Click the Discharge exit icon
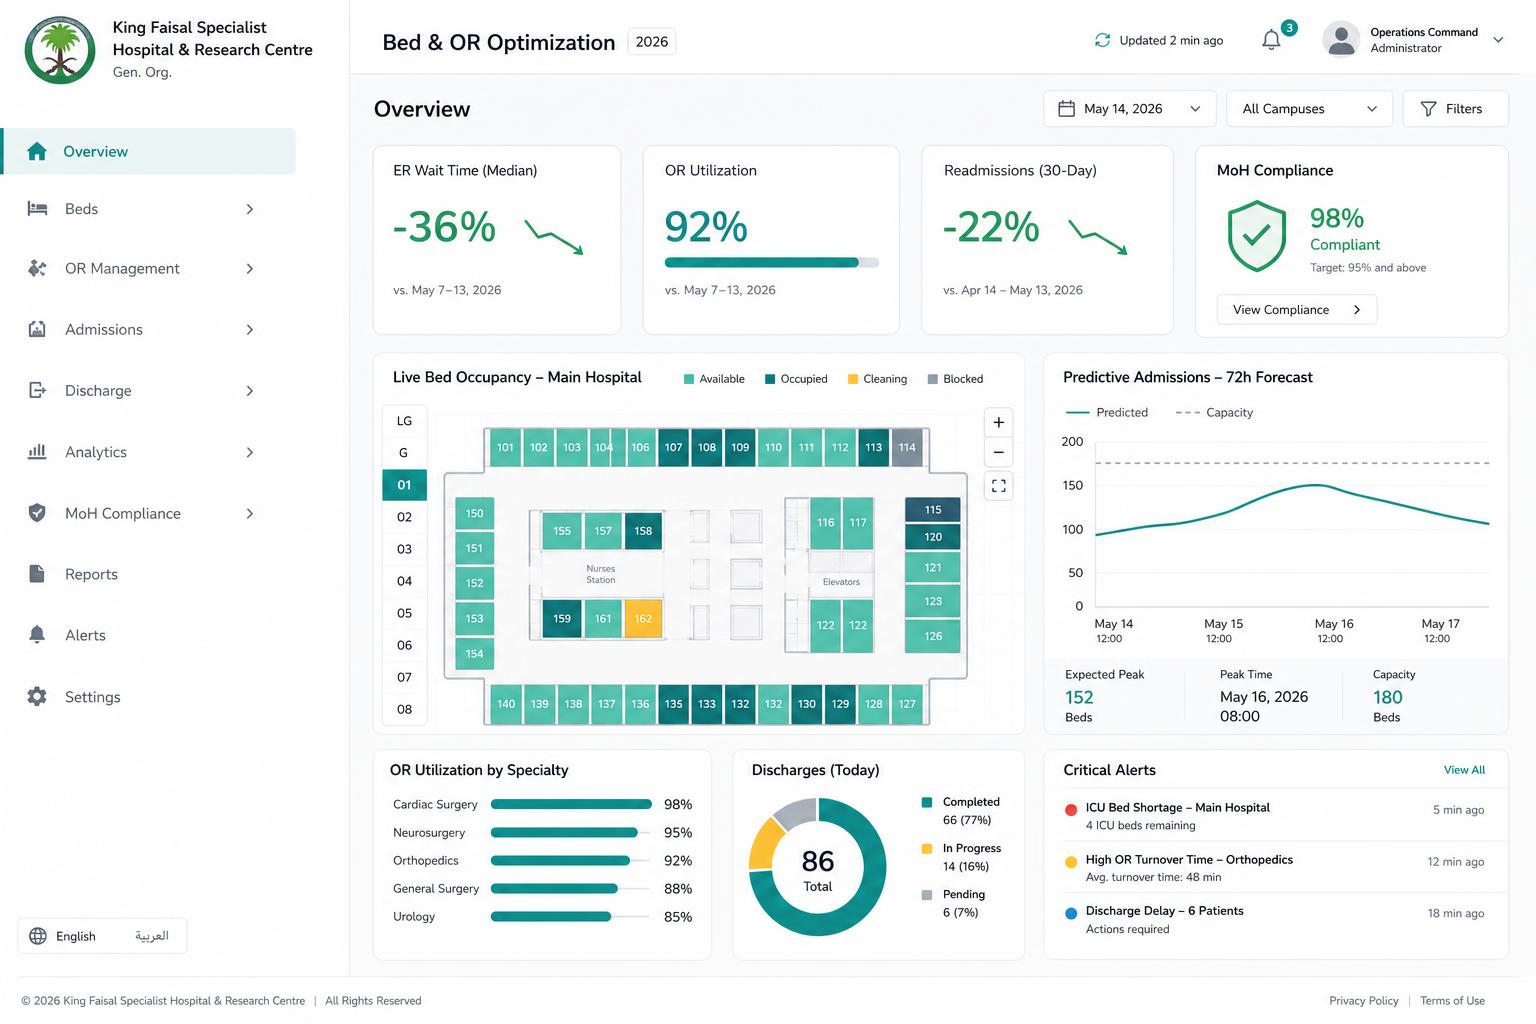The width and height of the screenshot is (1536, 1024). 37,390
